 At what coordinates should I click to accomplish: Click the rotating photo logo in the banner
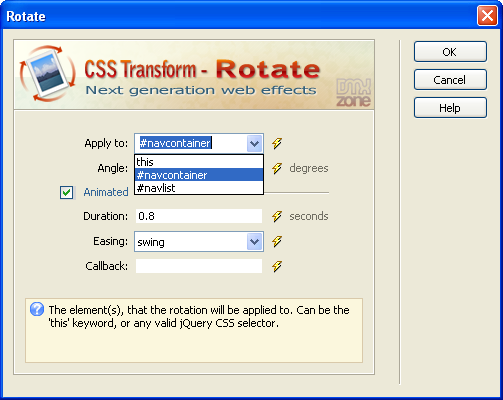(47, 74)
